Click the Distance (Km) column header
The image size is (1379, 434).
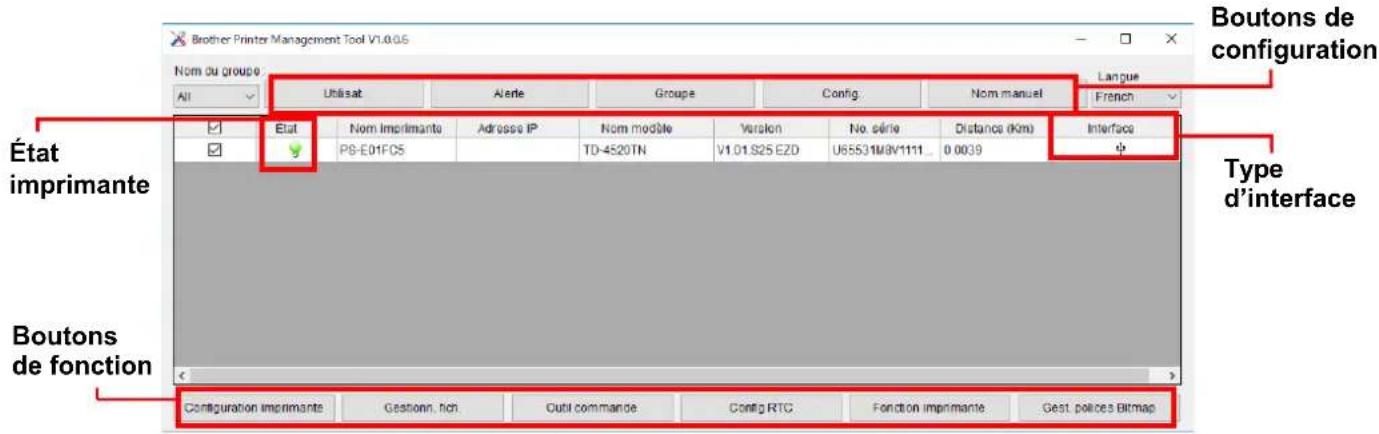pyautogui.click(x=994, y=129)
